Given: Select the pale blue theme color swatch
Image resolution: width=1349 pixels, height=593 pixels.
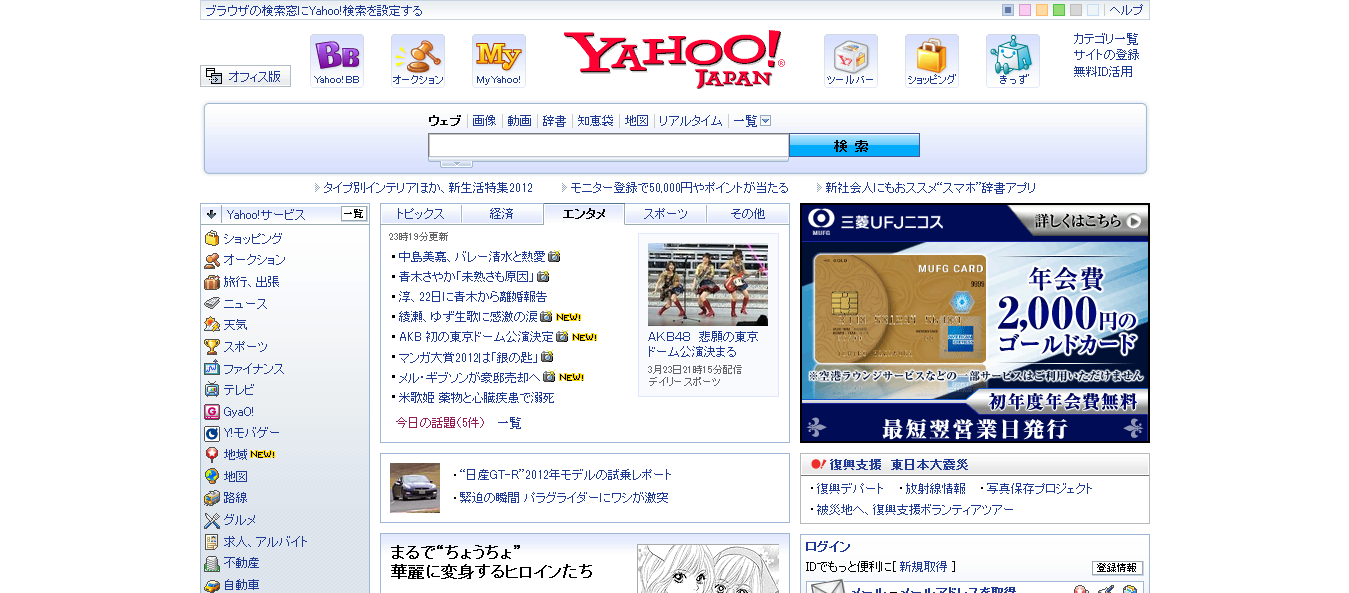Looking at the screenshot, I should pyautogui.click(x=1093, y=10).
